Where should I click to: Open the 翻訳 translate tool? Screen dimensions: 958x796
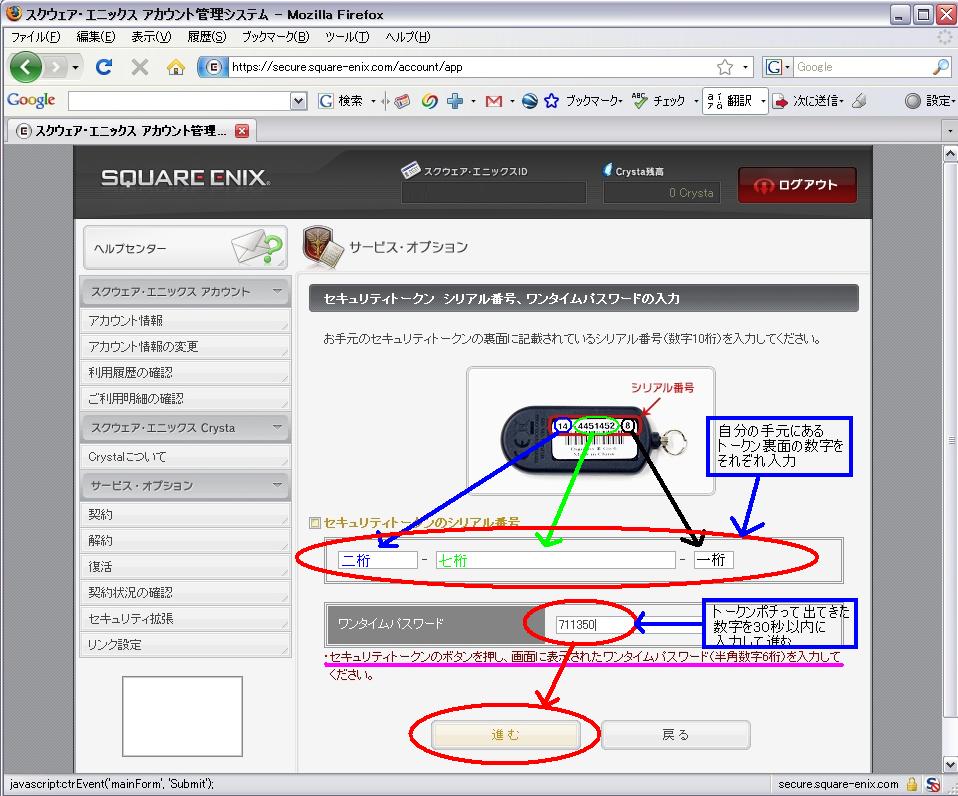(729, 101)
